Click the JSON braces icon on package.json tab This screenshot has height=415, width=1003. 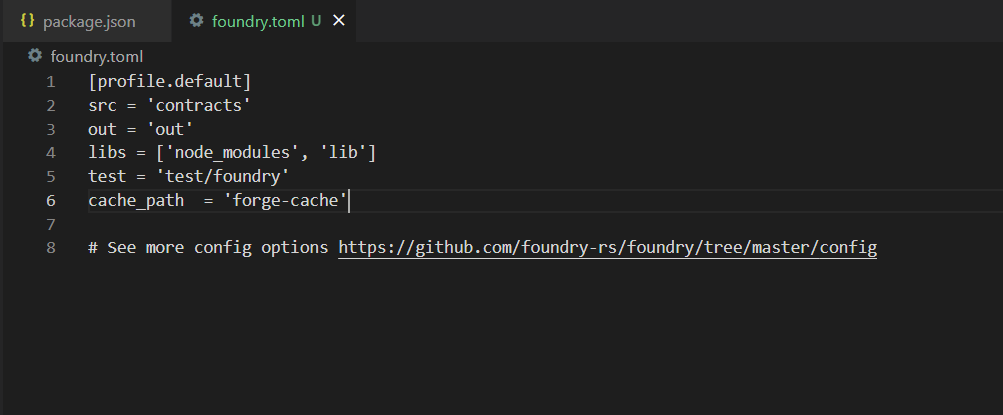28,21
